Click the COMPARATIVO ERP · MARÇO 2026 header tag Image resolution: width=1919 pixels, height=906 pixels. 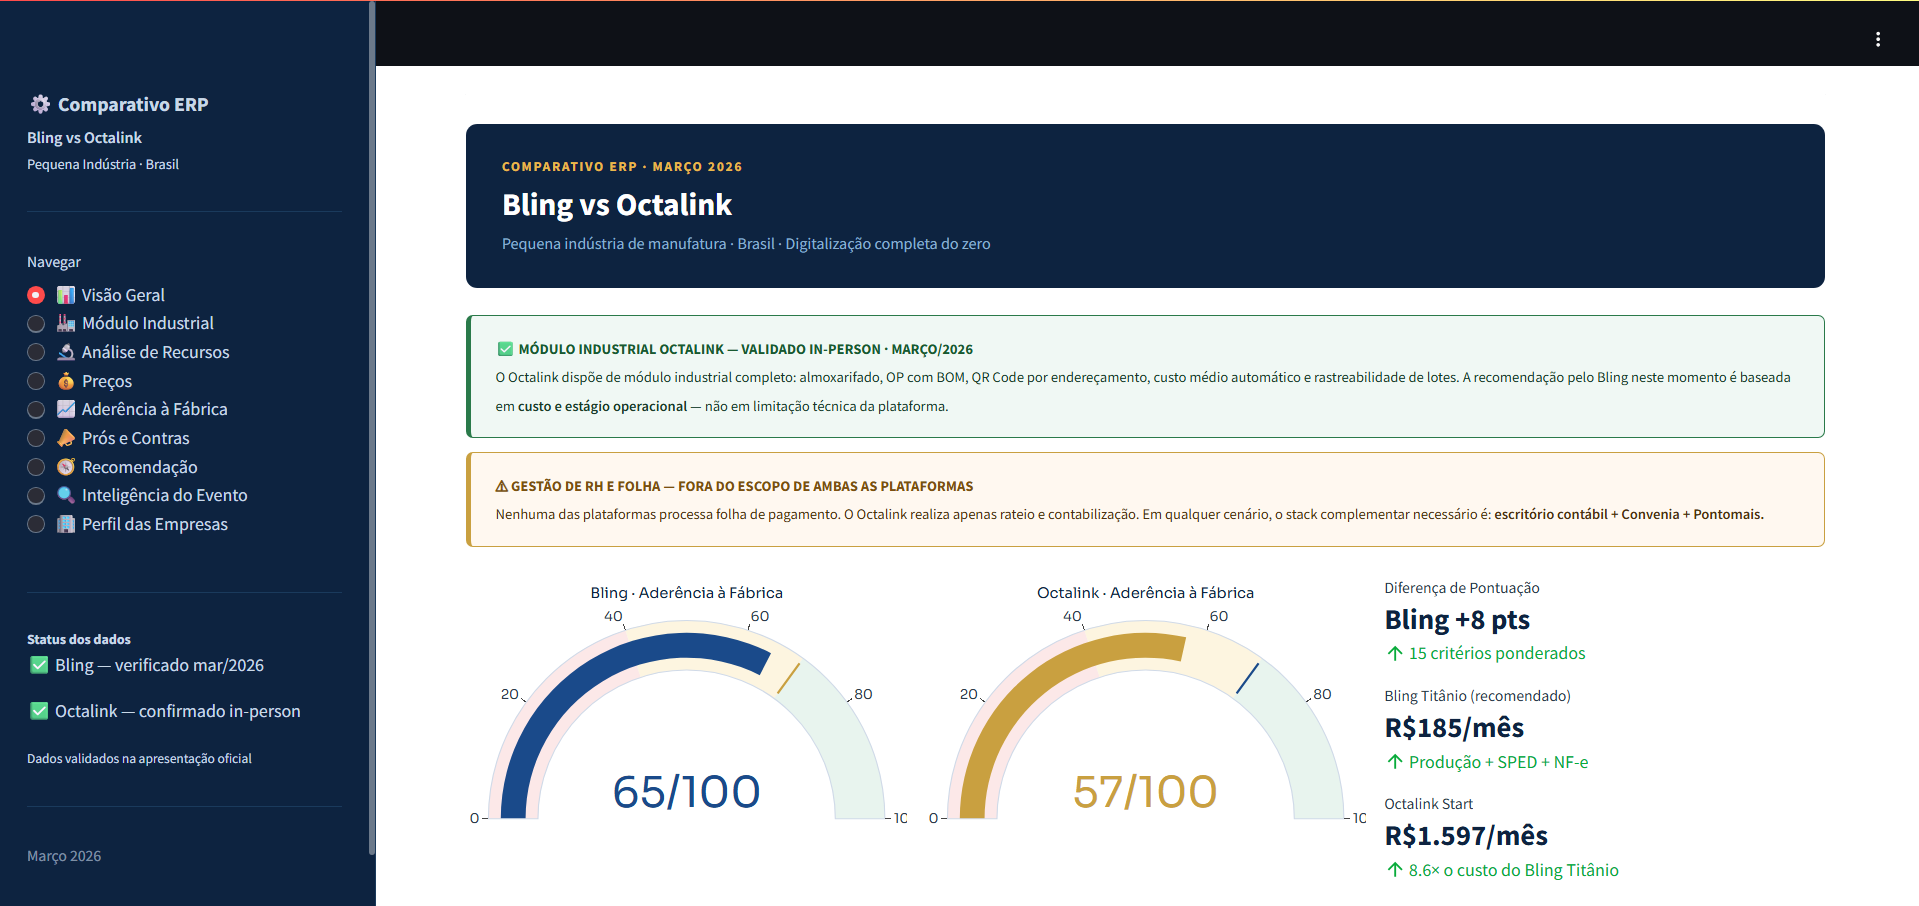pos(622,167)
